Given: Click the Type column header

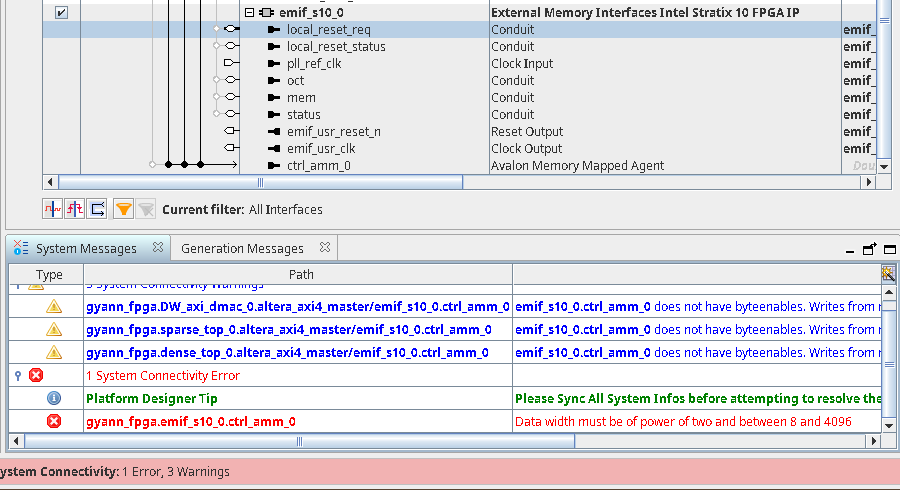Looking at the screenshot, I should tap(49, 274).
